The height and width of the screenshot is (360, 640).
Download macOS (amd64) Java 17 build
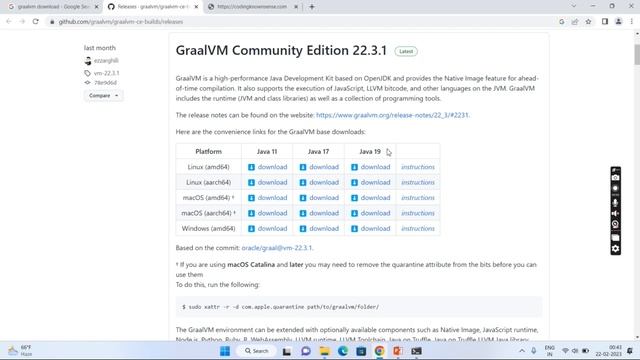point(319,198)
